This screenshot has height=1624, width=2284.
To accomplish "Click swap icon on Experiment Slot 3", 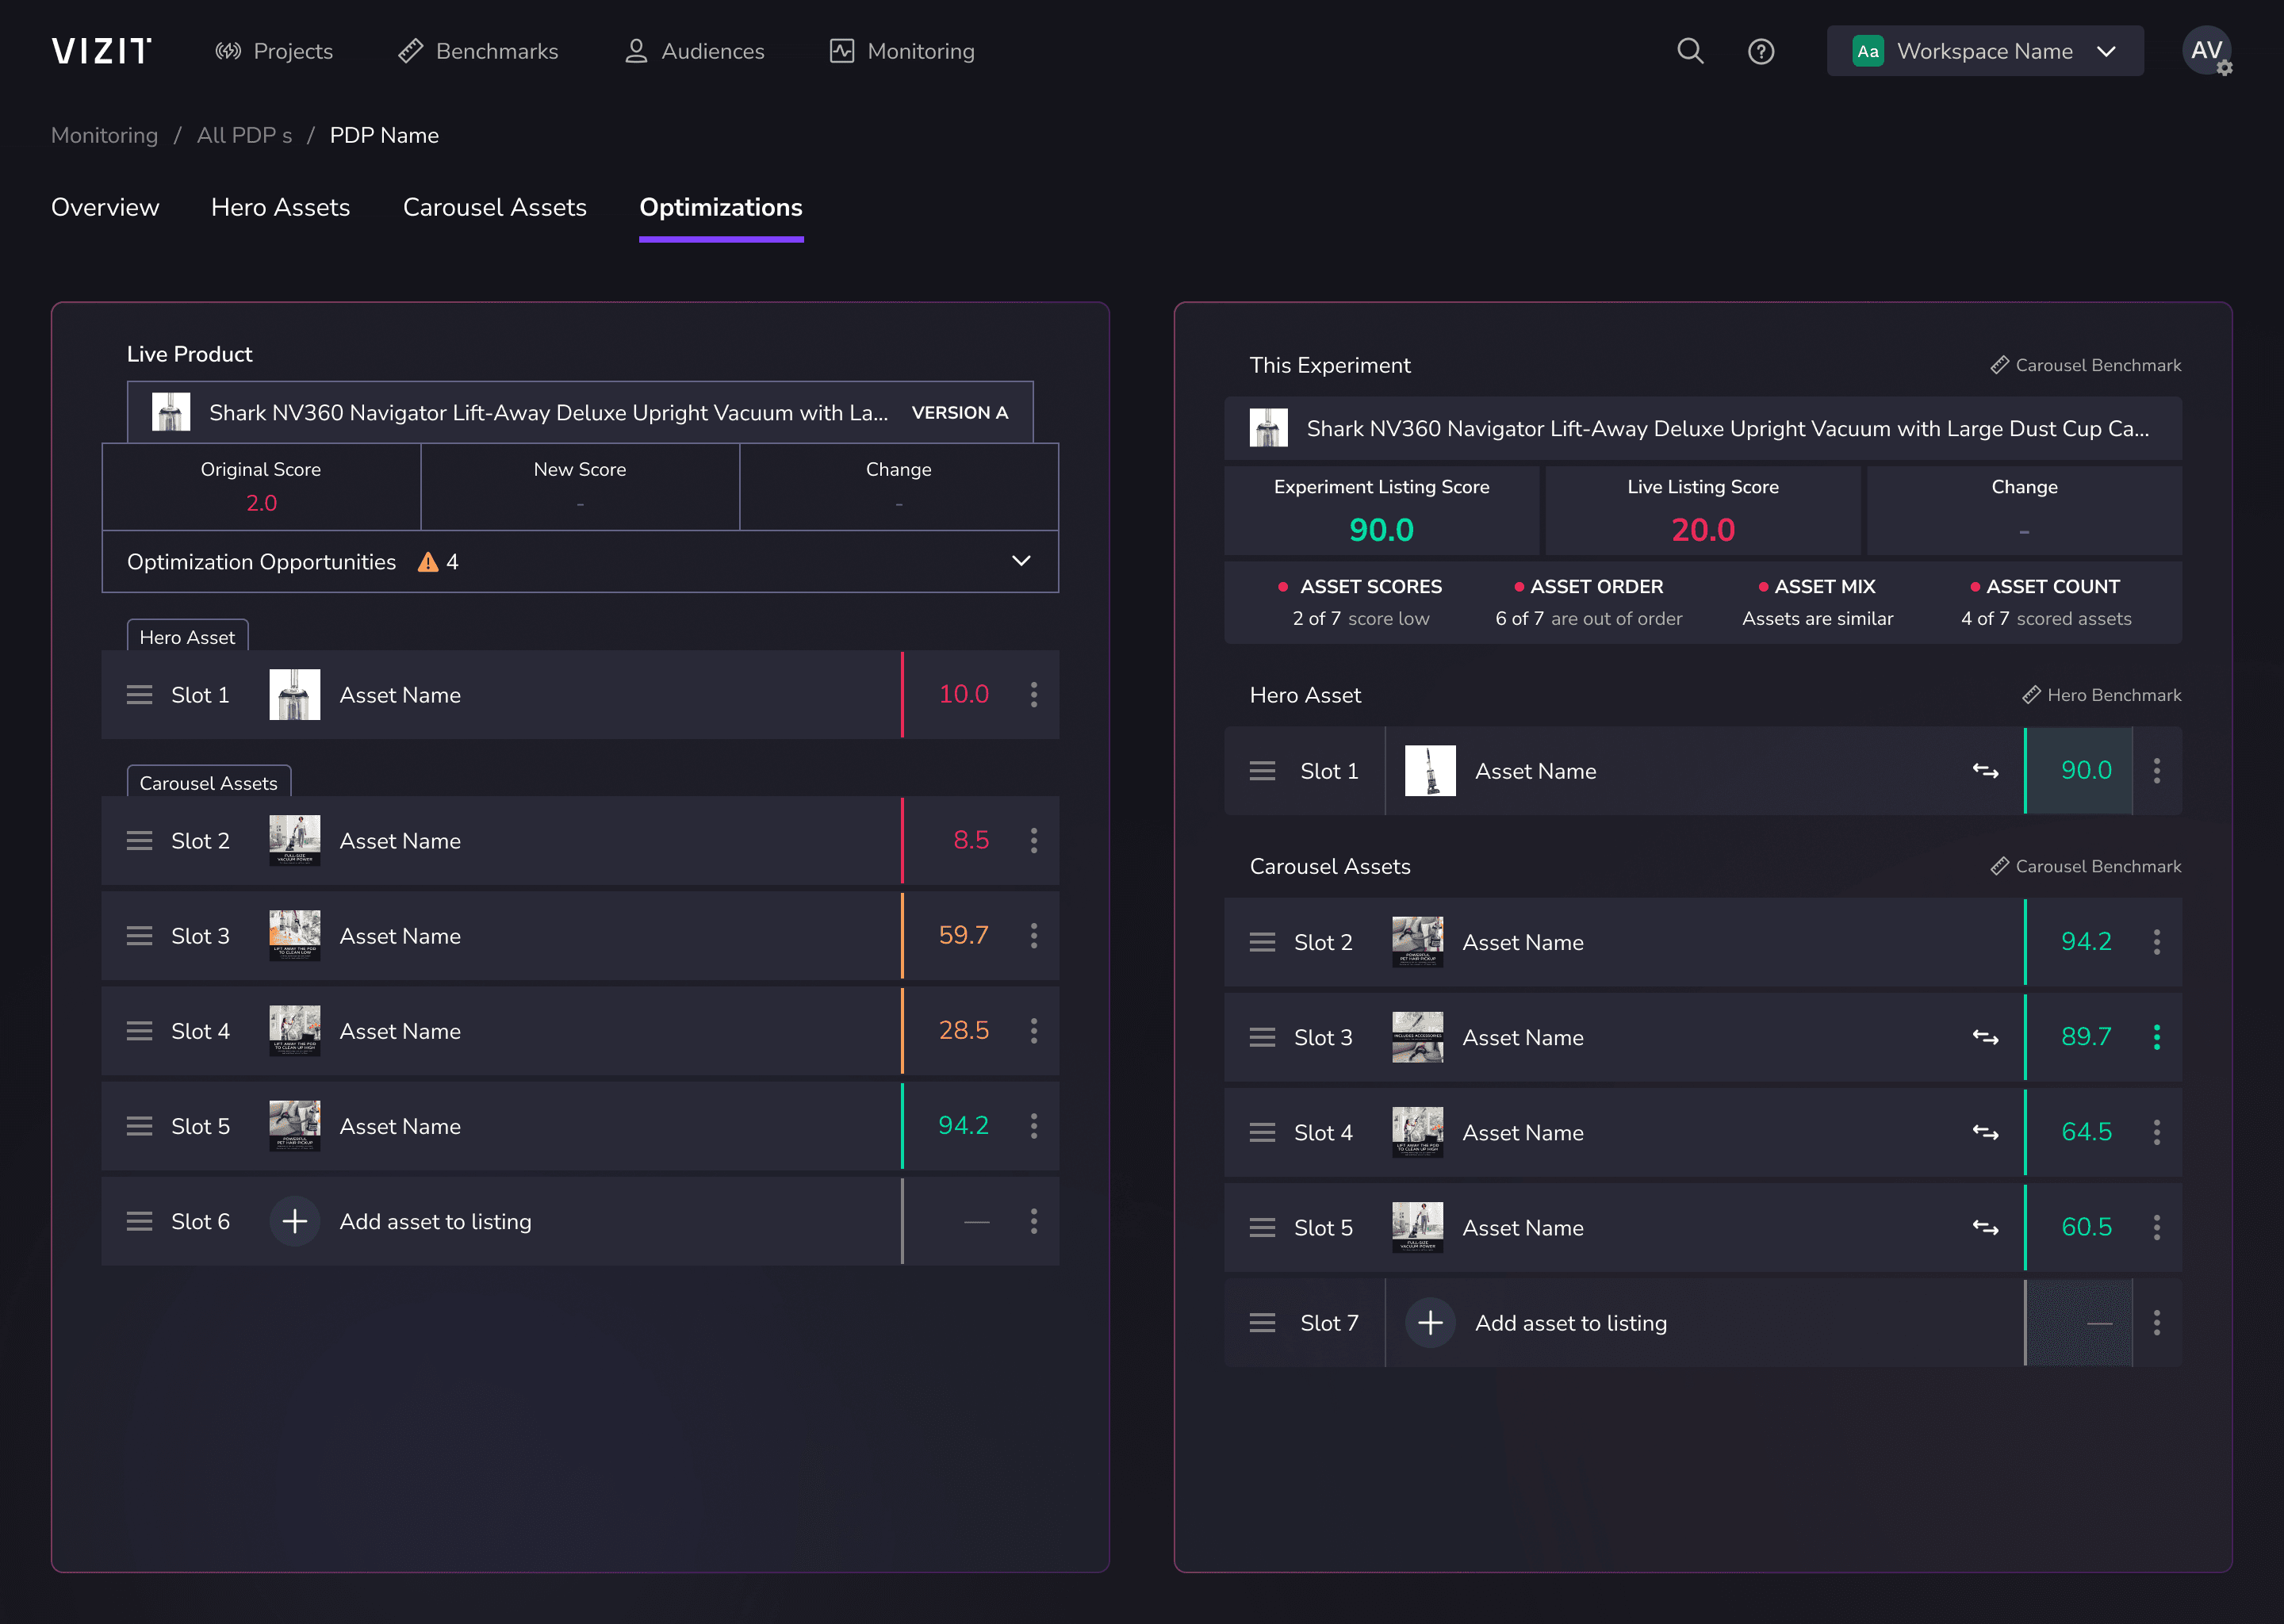I will pos(1985,1037).
